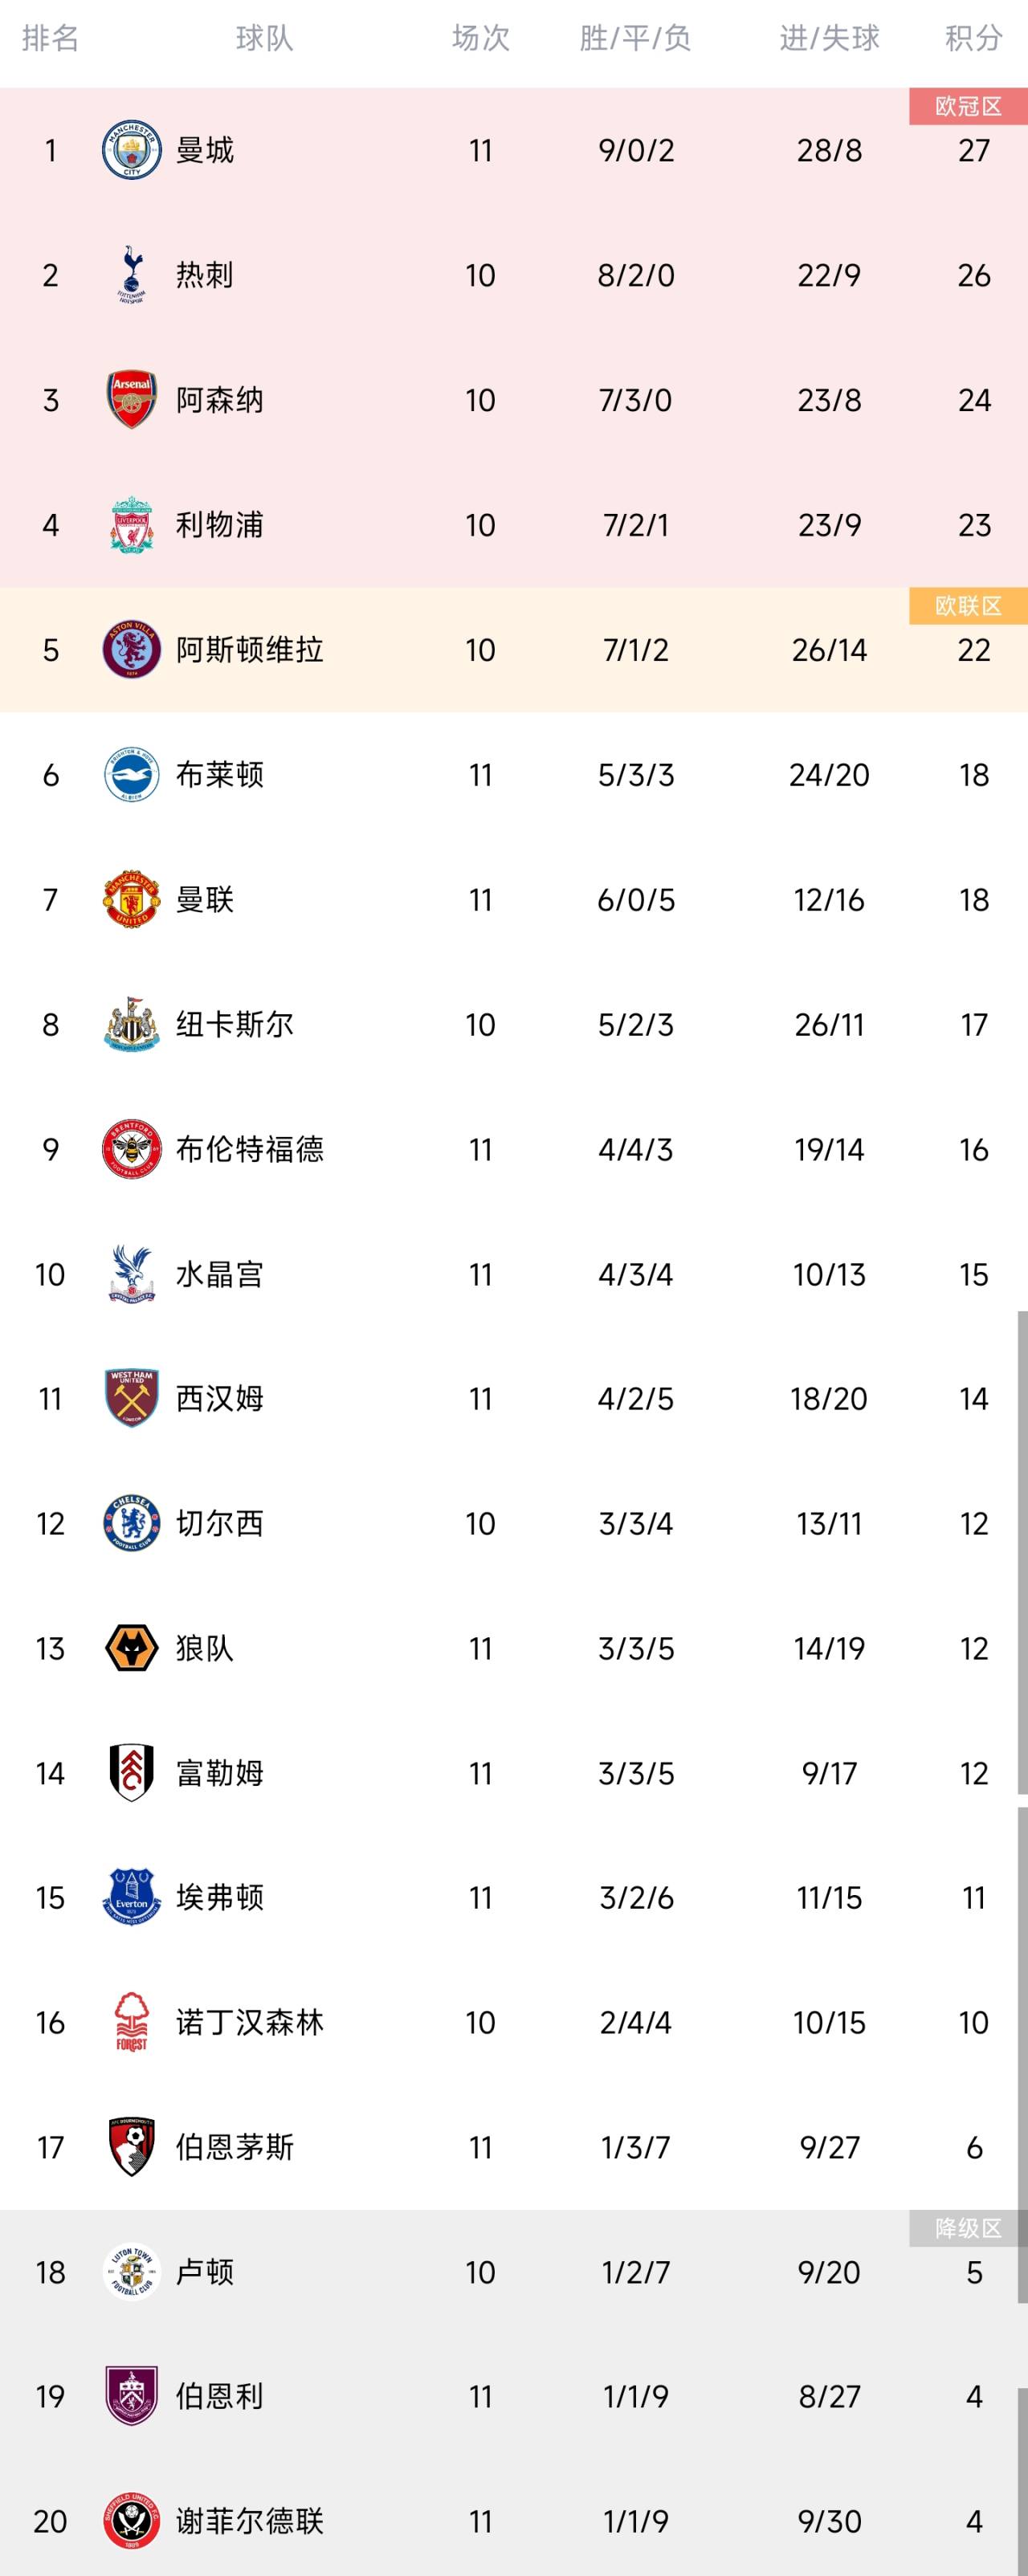This screenshot has height=2576, width=1028.
Task: Tap the Wolves wolf-head logo
Action: (x=131, y=1648)
